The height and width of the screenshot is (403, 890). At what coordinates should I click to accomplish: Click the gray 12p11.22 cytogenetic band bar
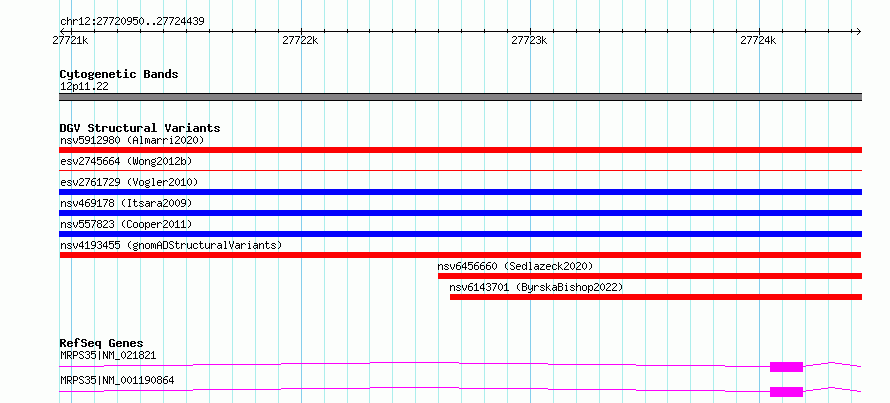tap(460, 97)
